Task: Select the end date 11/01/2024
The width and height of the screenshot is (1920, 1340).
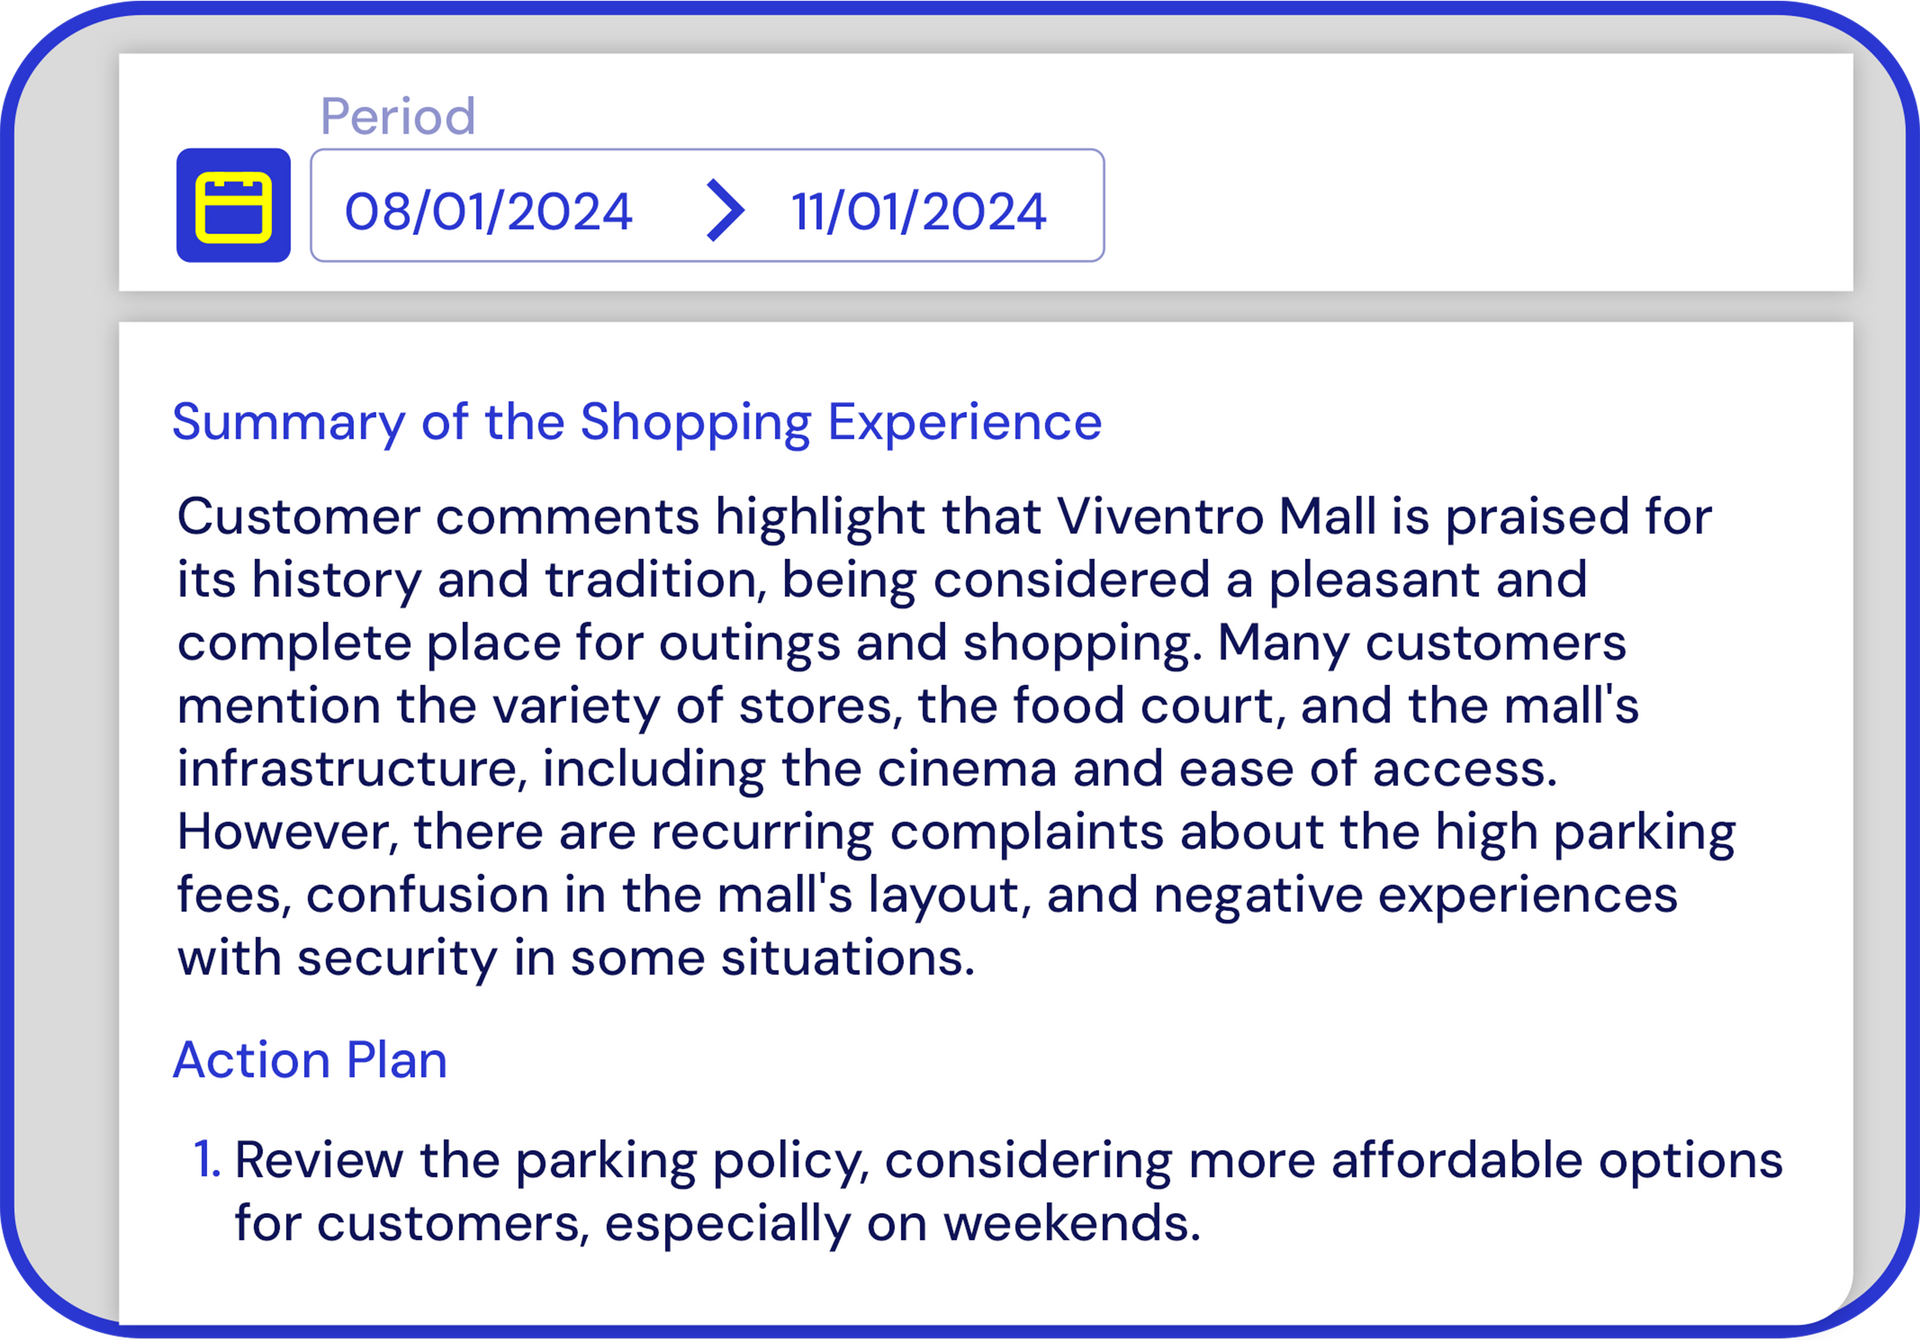Action: point(919,211)
